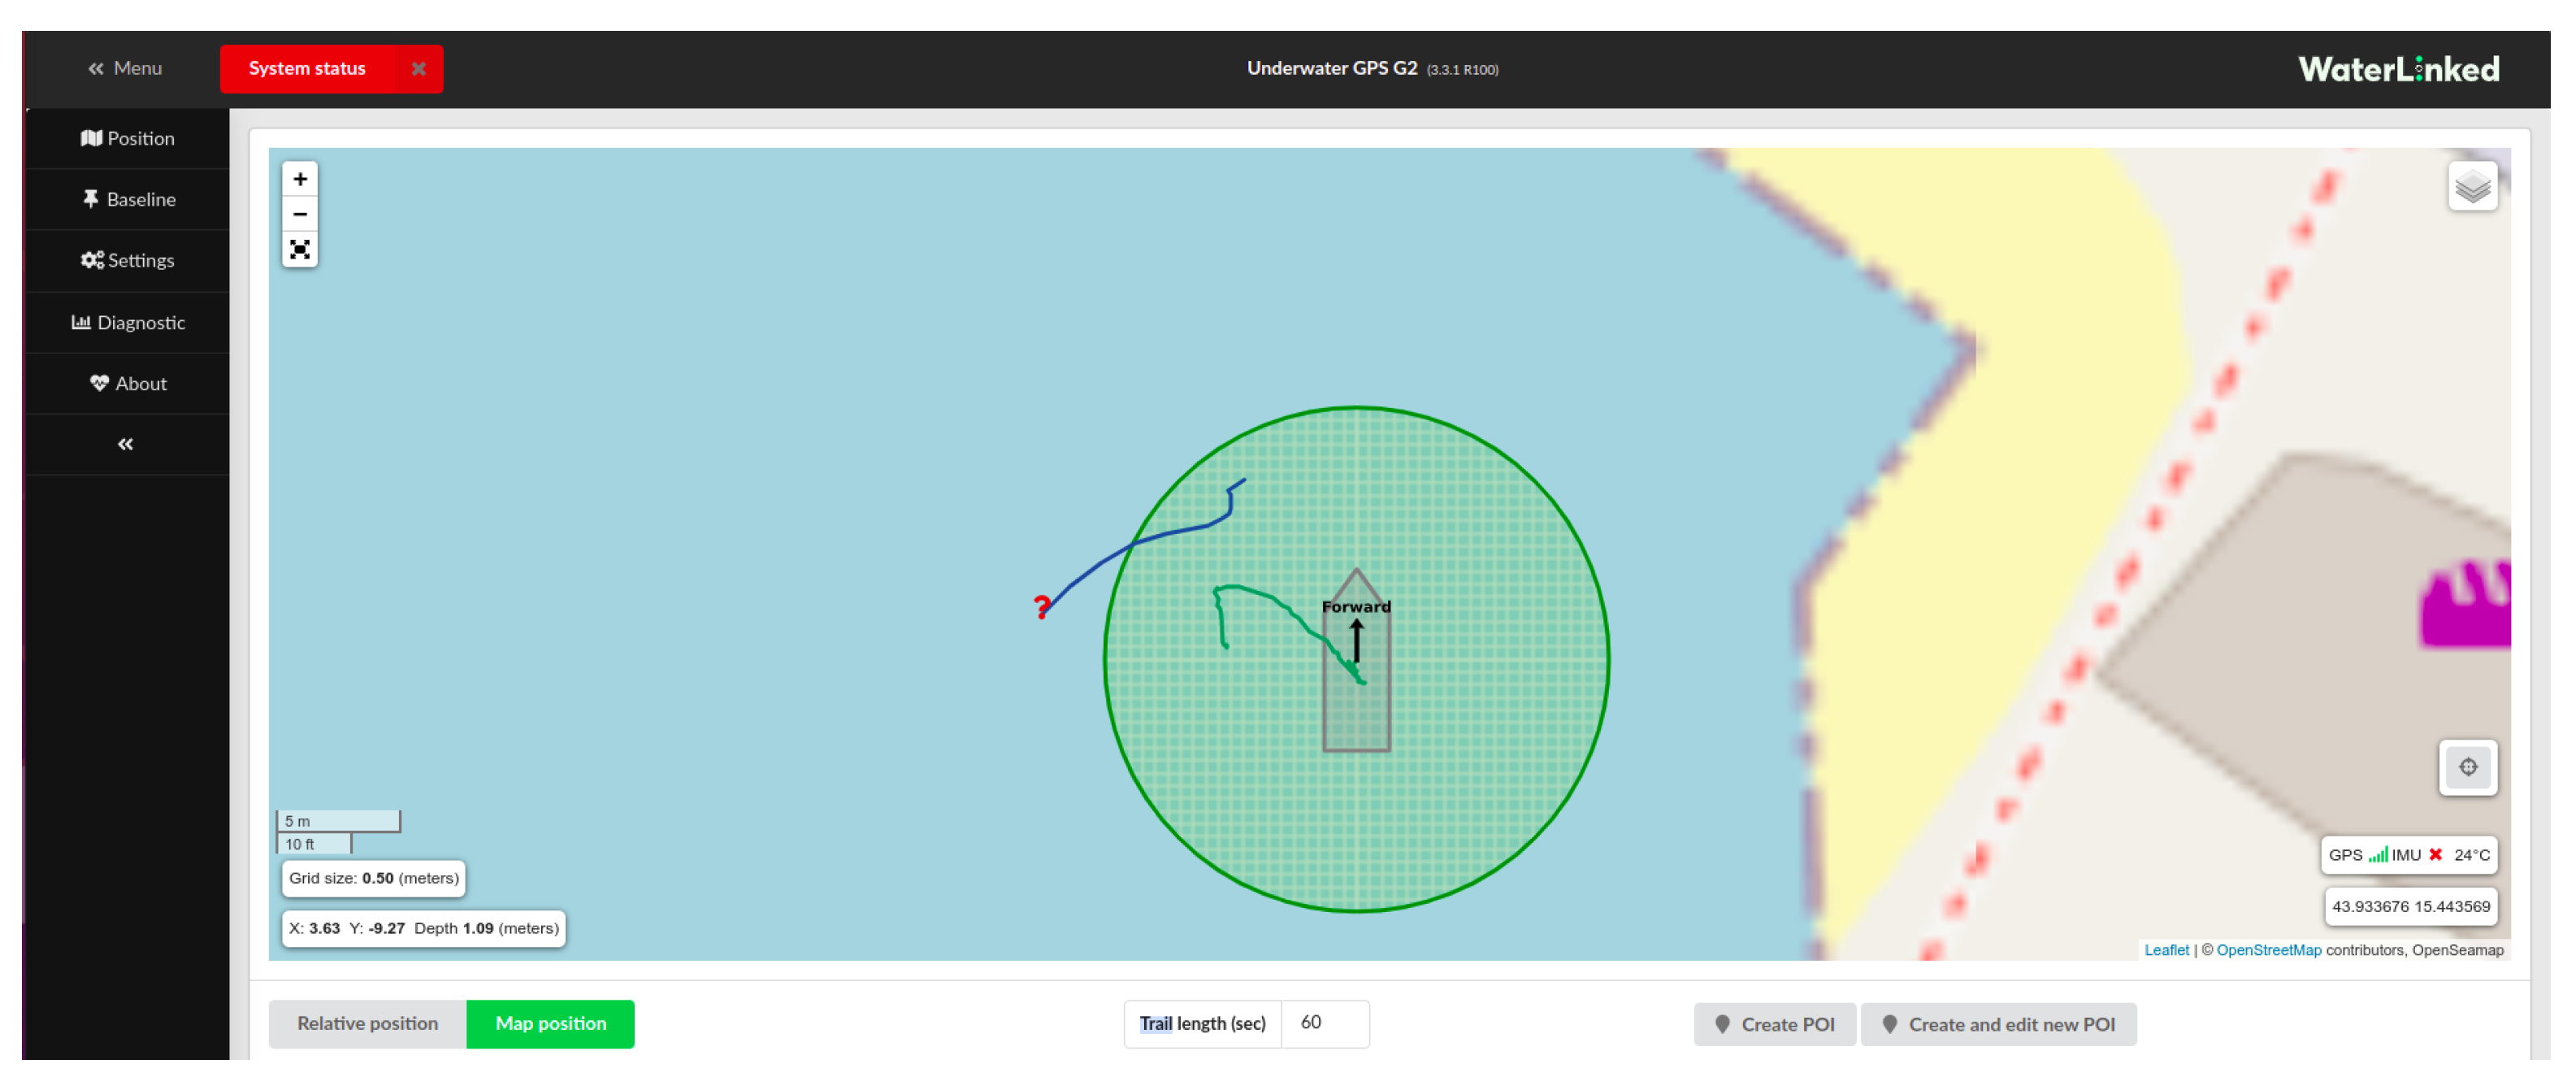The image size is (2576, 1090).
Task: Click Create and edit new POI
Action: (x=1998, y=1025)
